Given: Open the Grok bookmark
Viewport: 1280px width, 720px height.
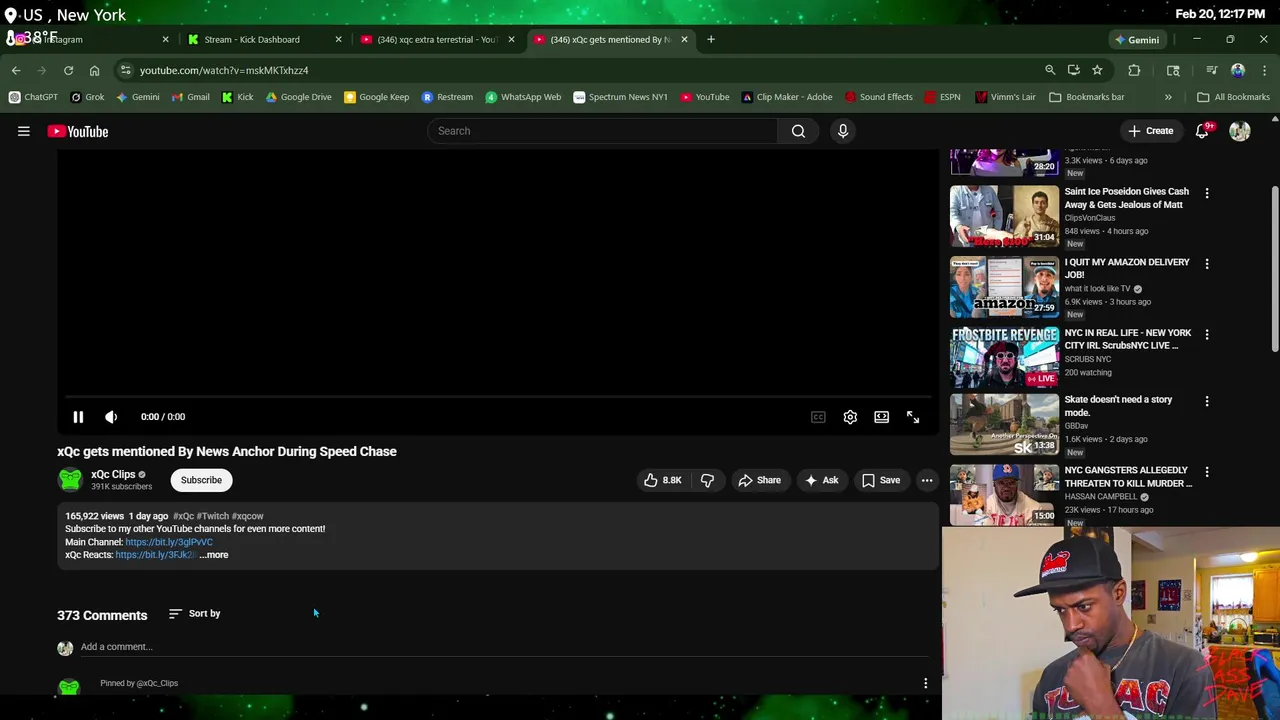Looking at the screenshot, I should (87, 97).
